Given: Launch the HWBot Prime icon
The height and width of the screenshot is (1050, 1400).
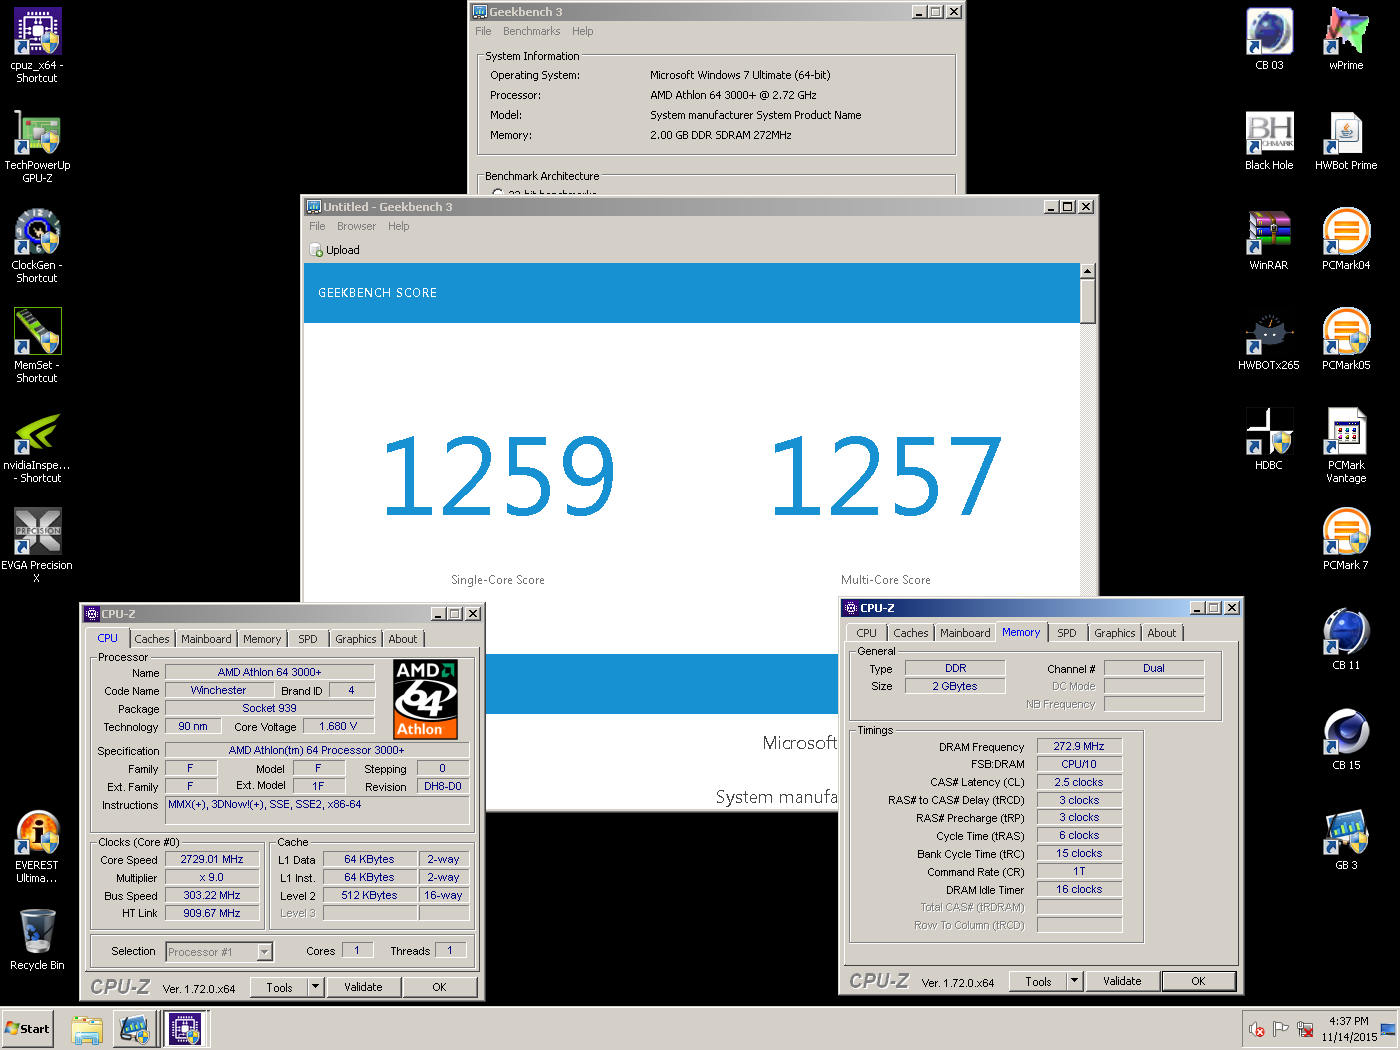Looking at the screenshot, I should click(x=1346, y=140).
